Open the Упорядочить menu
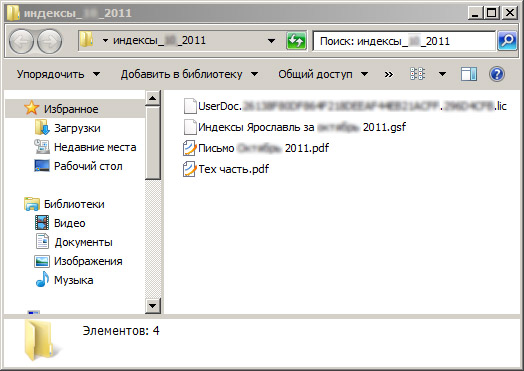Image resolution: width=524 pixels, height=371 pixels. (x=58, y=74)
